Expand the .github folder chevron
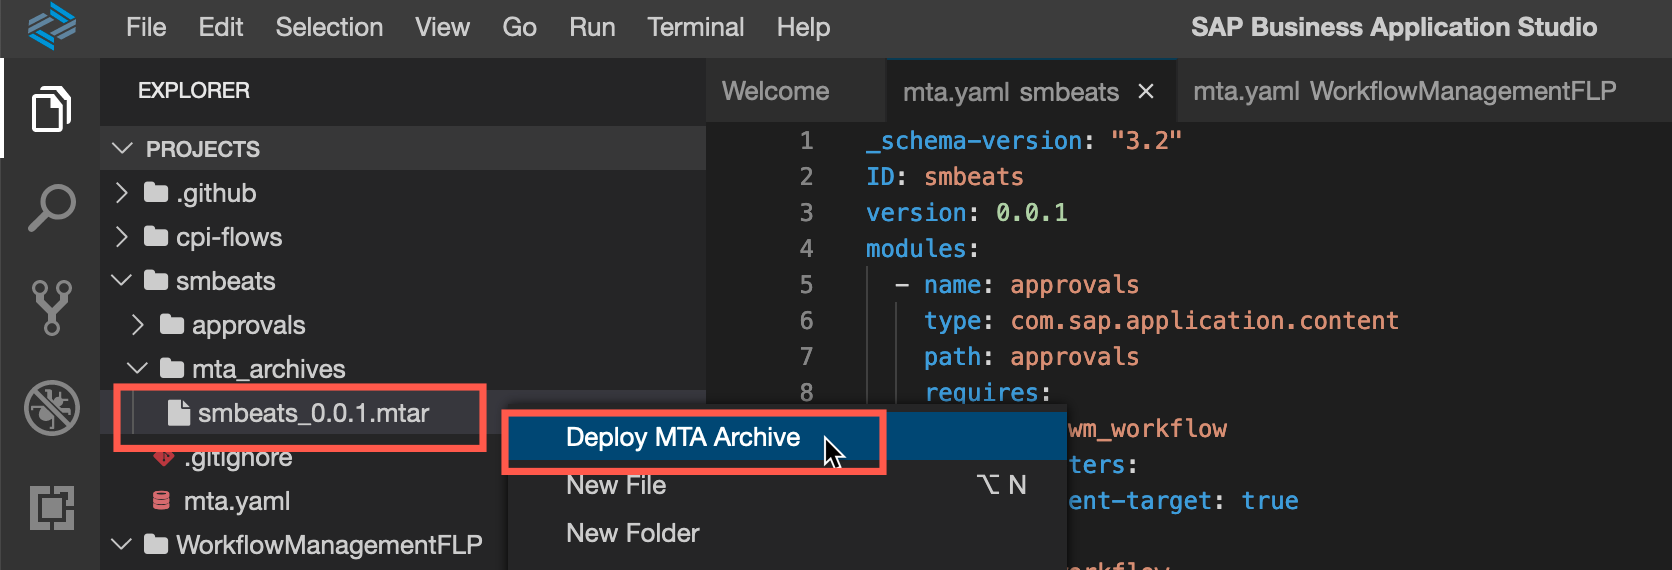Screen dimensions: 1672x570 pos(122,192)
